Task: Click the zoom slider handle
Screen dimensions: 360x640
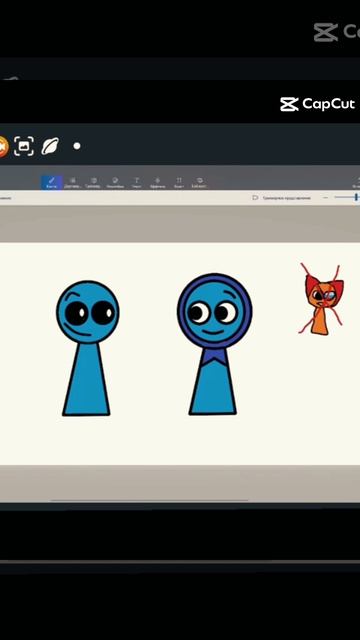Action: pos(356,197)
